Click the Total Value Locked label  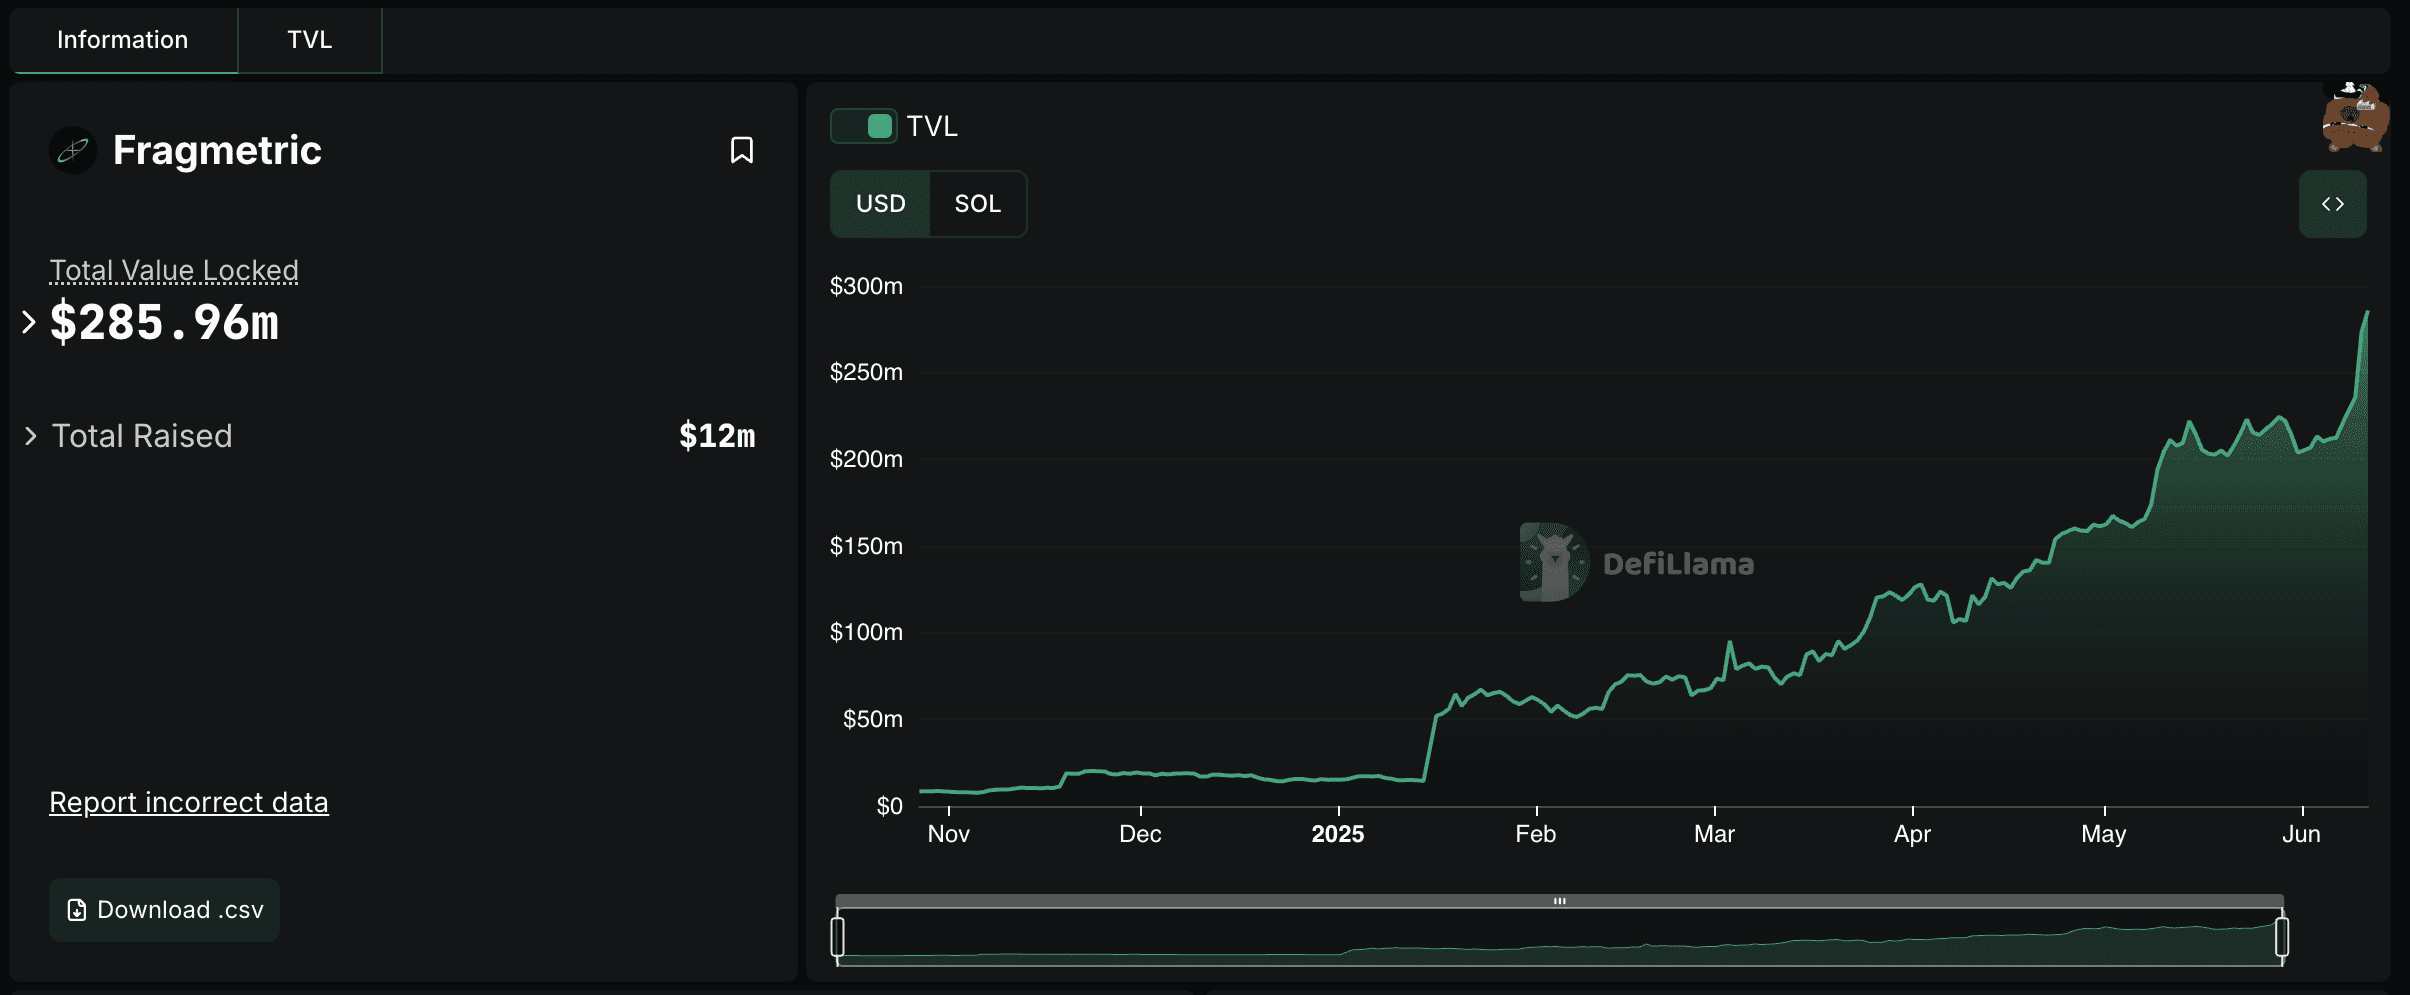coord(174,270)
